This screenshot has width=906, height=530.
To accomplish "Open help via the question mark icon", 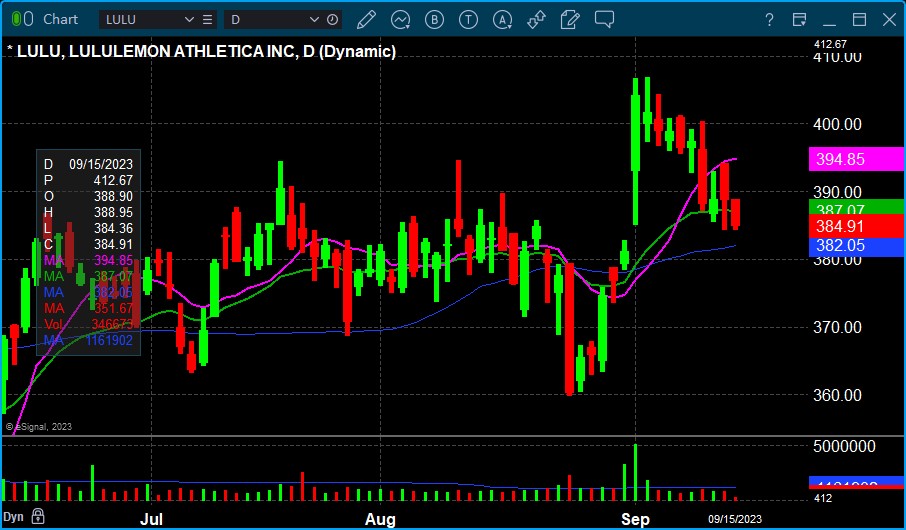I will (x=769, y=20).
